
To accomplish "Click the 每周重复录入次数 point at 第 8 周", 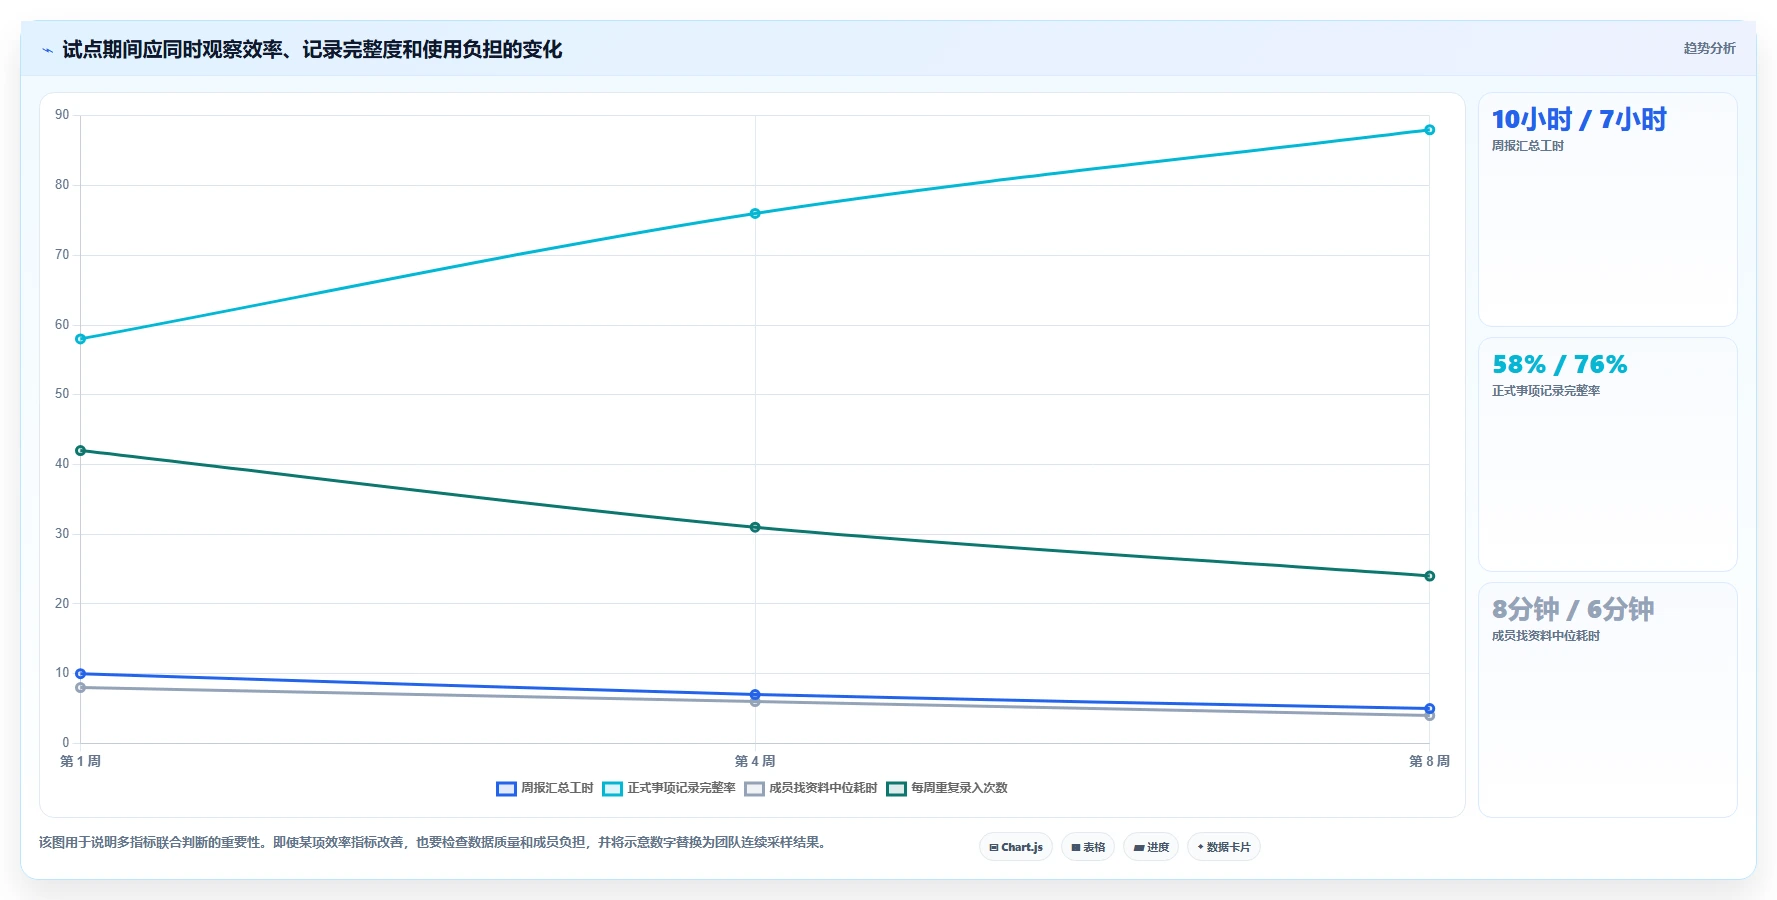I will (x=1429, y=576).
